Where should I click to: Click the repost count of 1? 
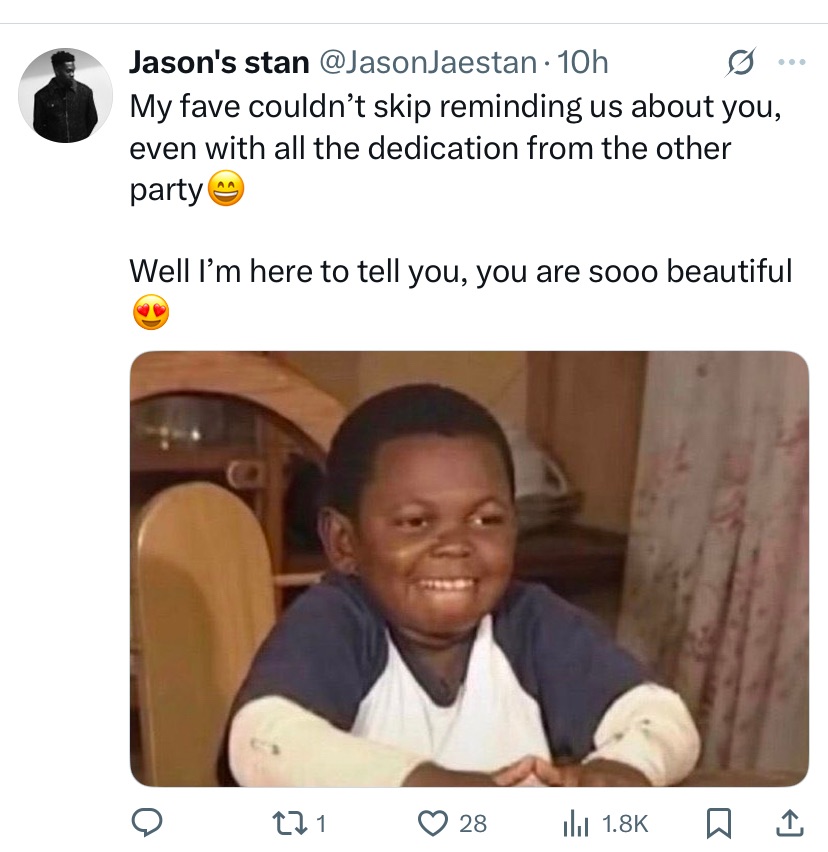click(321, 823)
